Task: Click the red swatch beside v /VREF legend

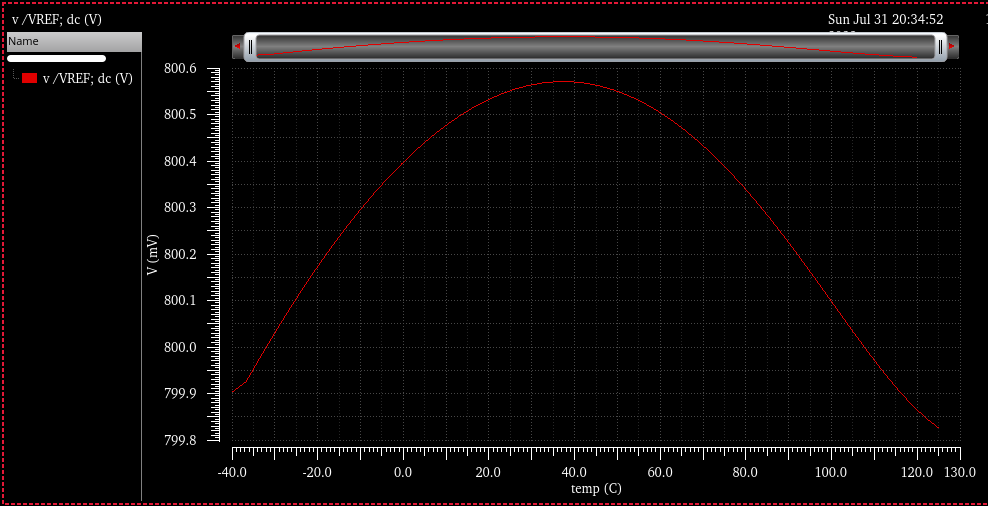Action: 30,78
